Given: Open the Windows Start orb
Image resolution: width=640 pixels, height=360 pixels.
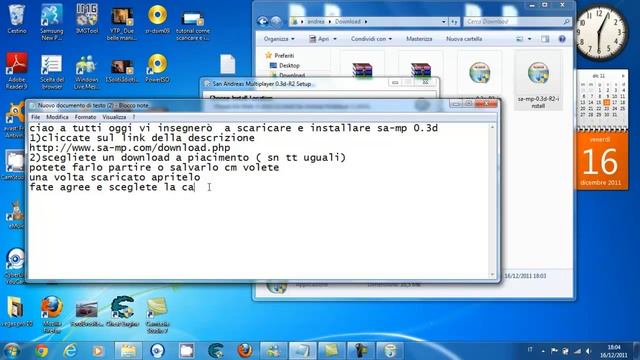Looking at the screenshot, I should (11, 351).
